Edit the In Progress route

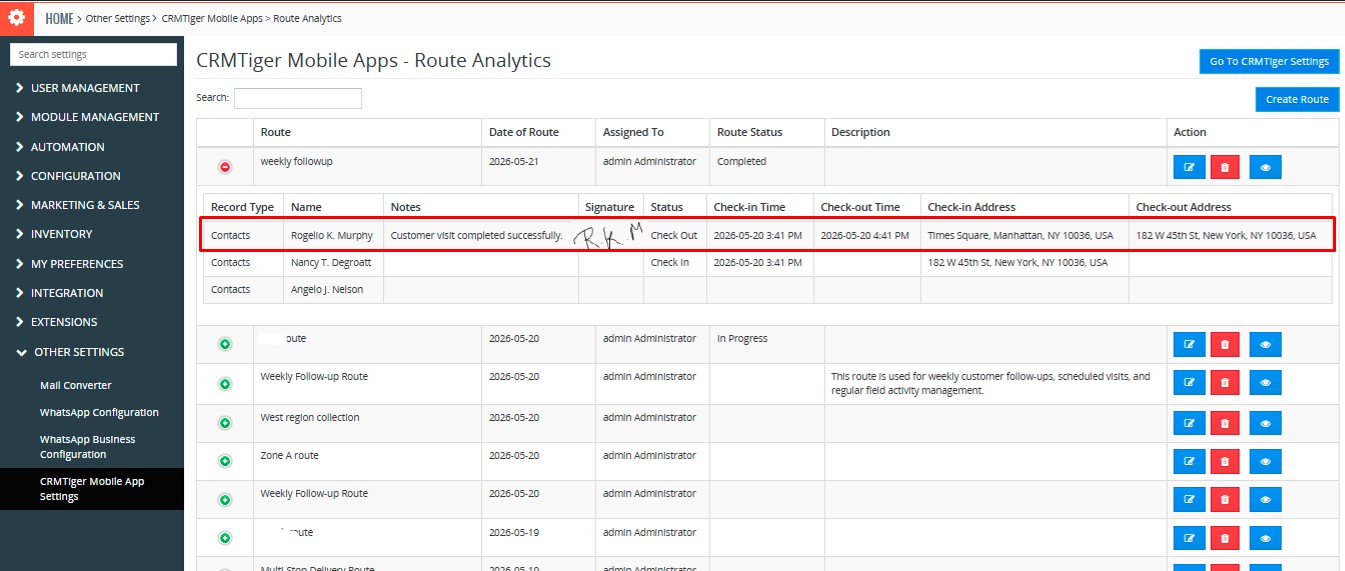(1189, 345)
